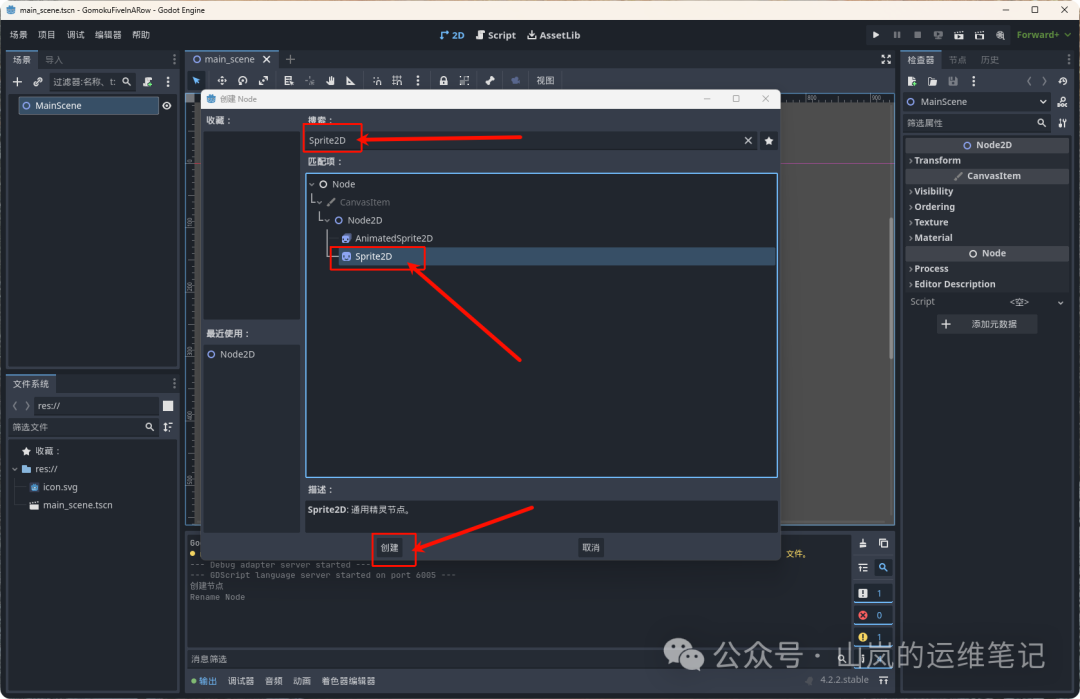
Task: Select the Select Mode arrow tool
Action: pyautogui.click(x=196, y=81)
